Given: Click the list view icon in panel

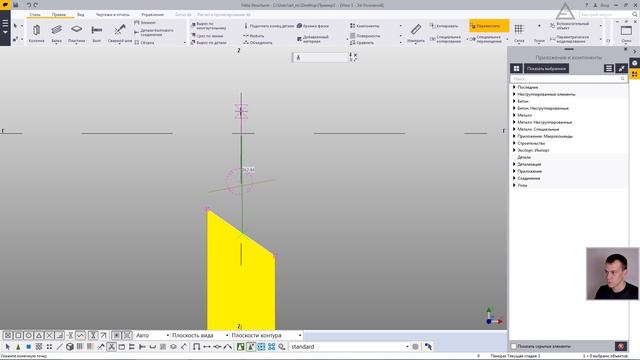Looking at the screenshot, I should pyautogui.click(x=609, y=69).
